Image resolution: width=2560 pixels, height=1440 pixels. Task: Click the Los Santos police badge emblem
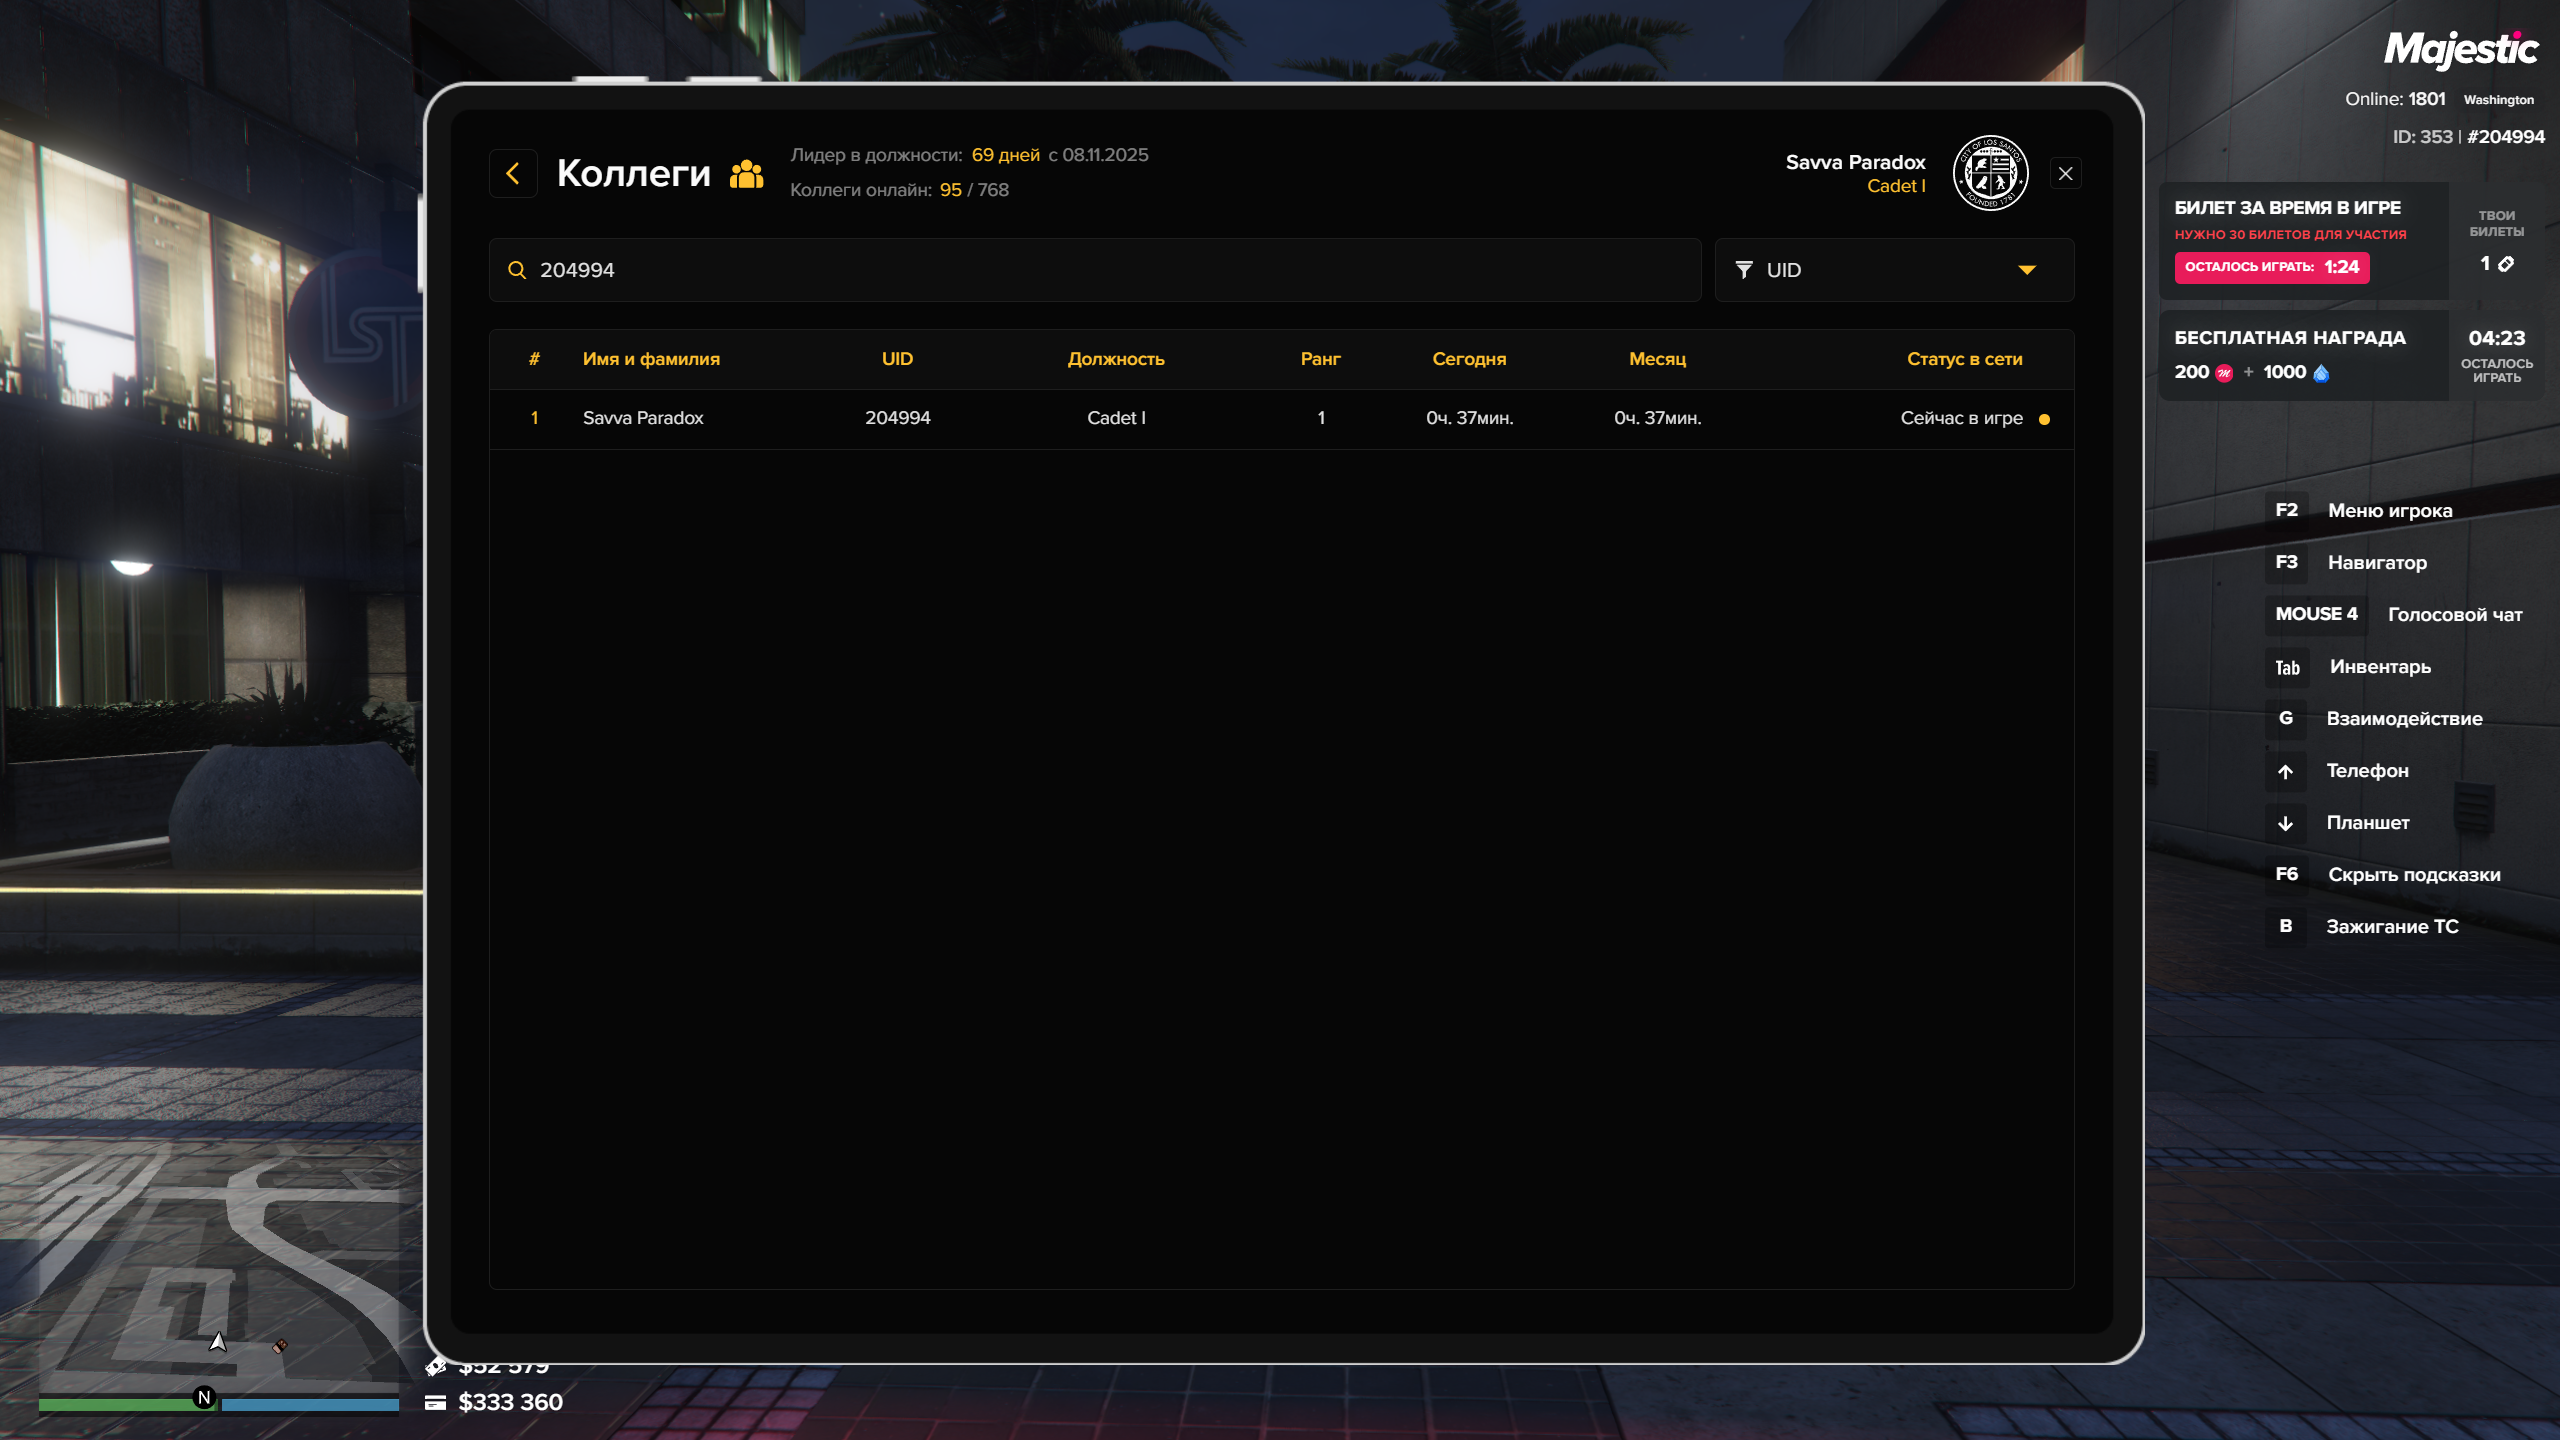pos(1990,174)
